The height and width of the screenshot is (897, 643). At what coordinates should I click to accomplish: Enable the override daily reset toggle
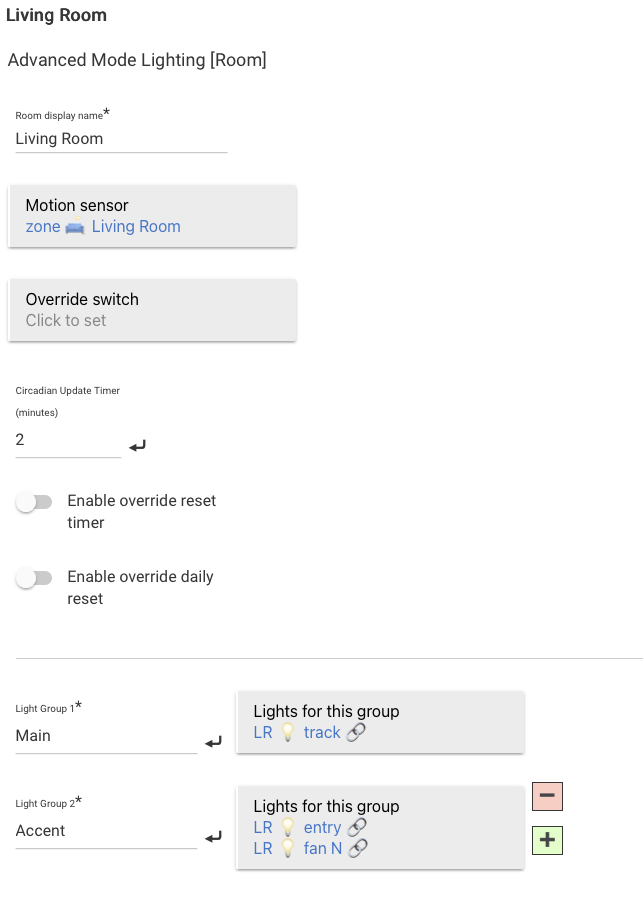[34, 578]
